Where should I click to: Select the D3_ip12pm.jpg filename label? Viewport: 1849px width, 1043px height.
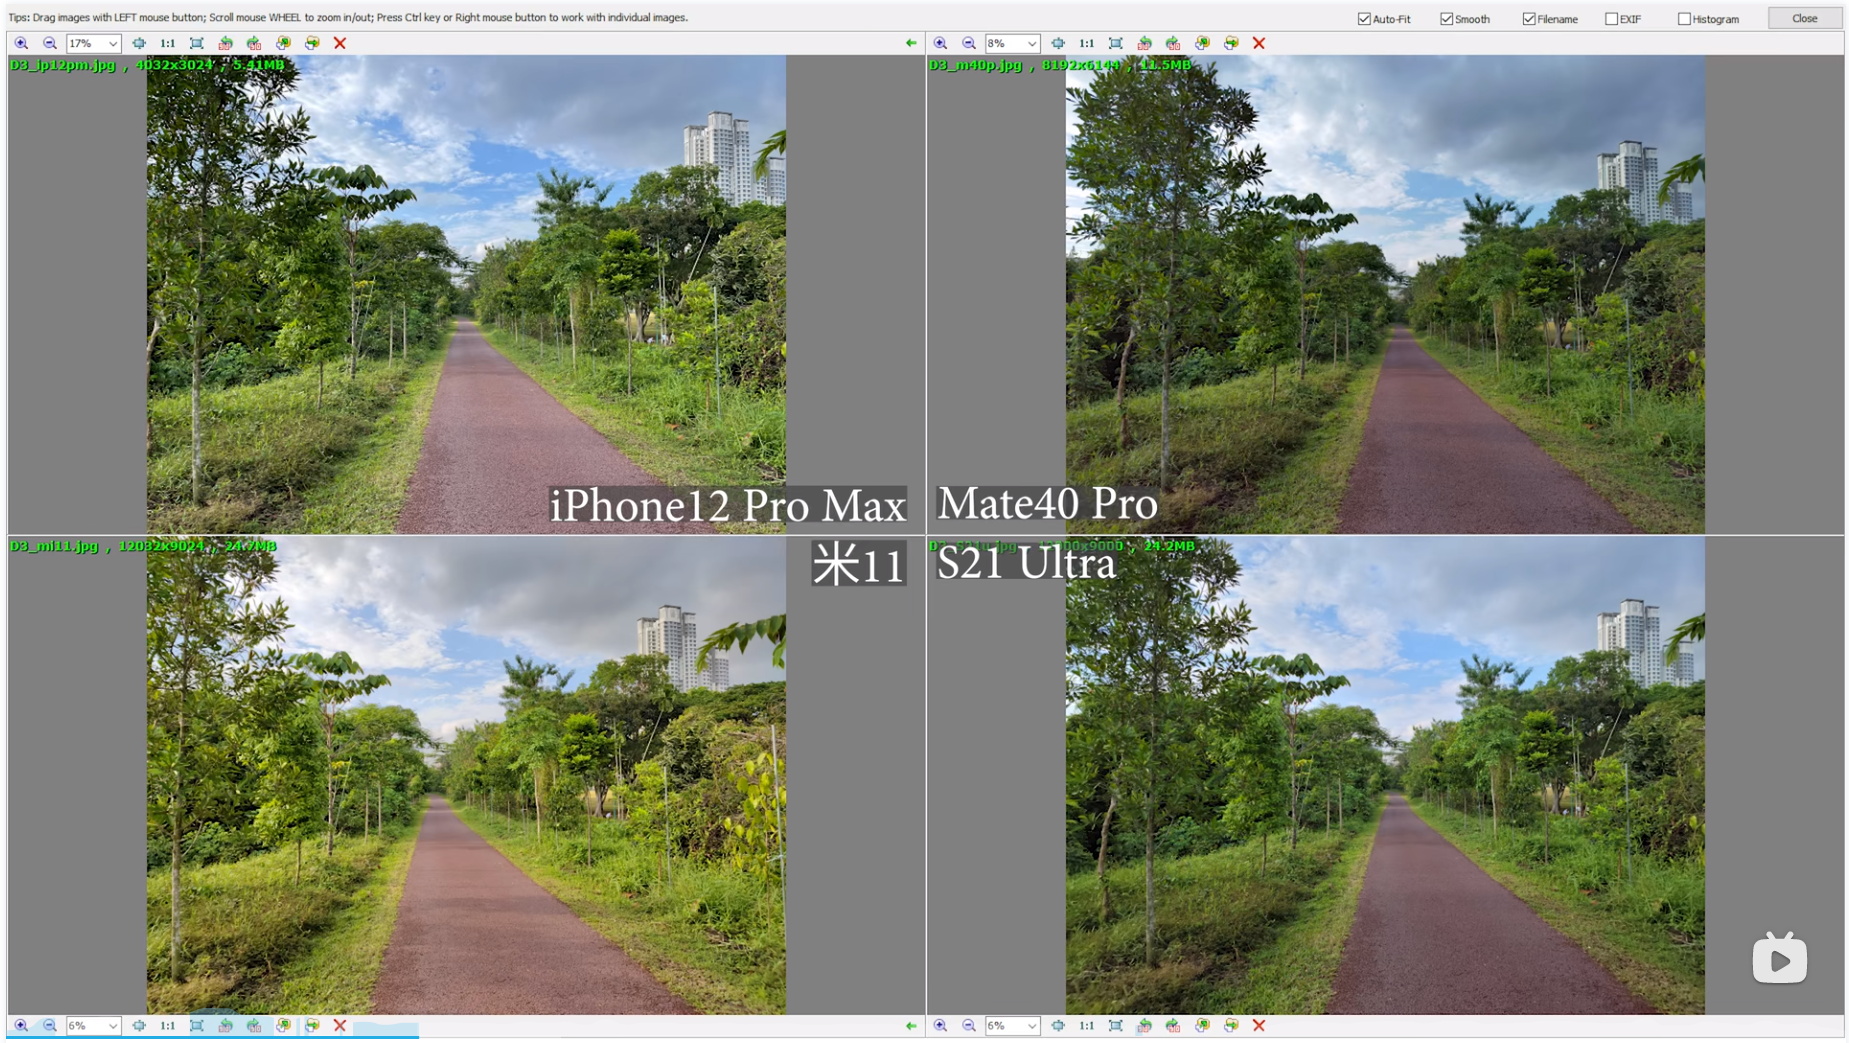pos(63,65)
